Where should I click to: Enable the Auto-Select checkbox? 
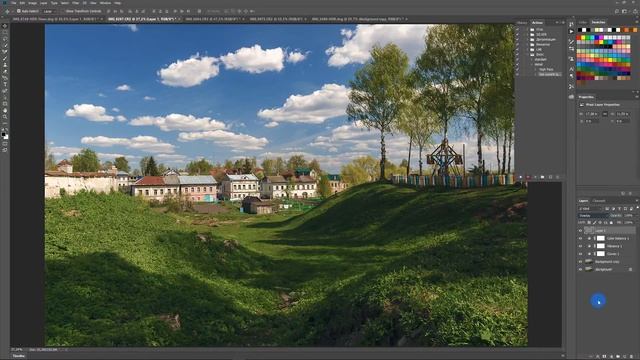(x=19, y=11)
